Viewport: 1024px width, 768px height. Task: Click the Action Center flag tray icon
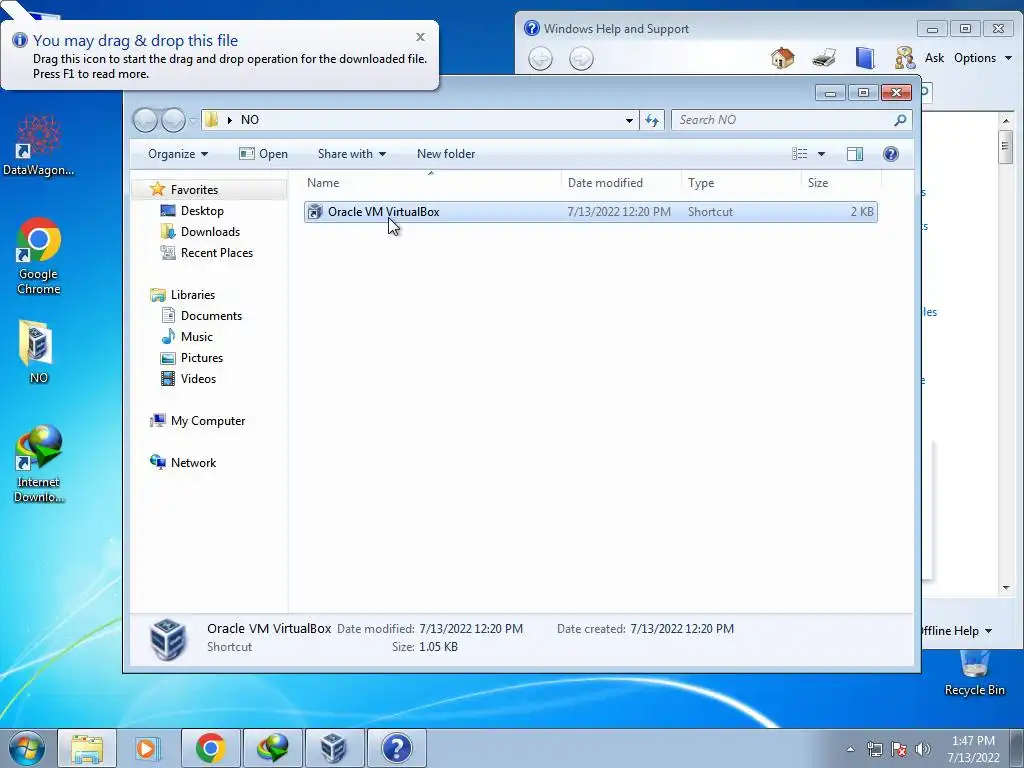click(x=899, y=749)
